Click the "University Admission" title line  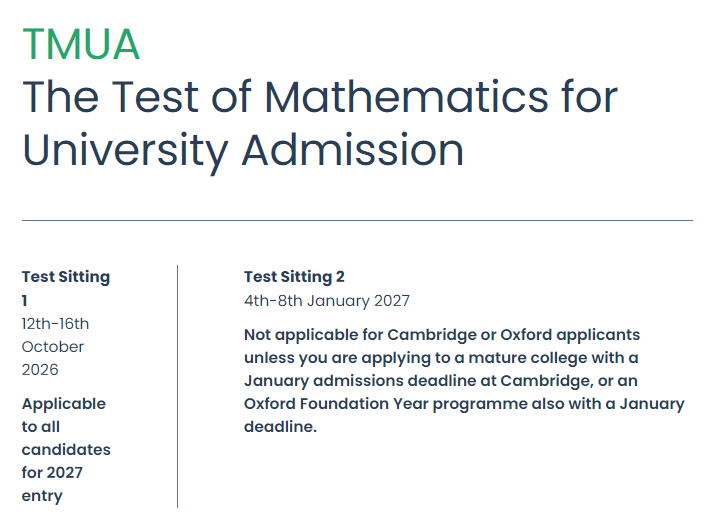243,152
